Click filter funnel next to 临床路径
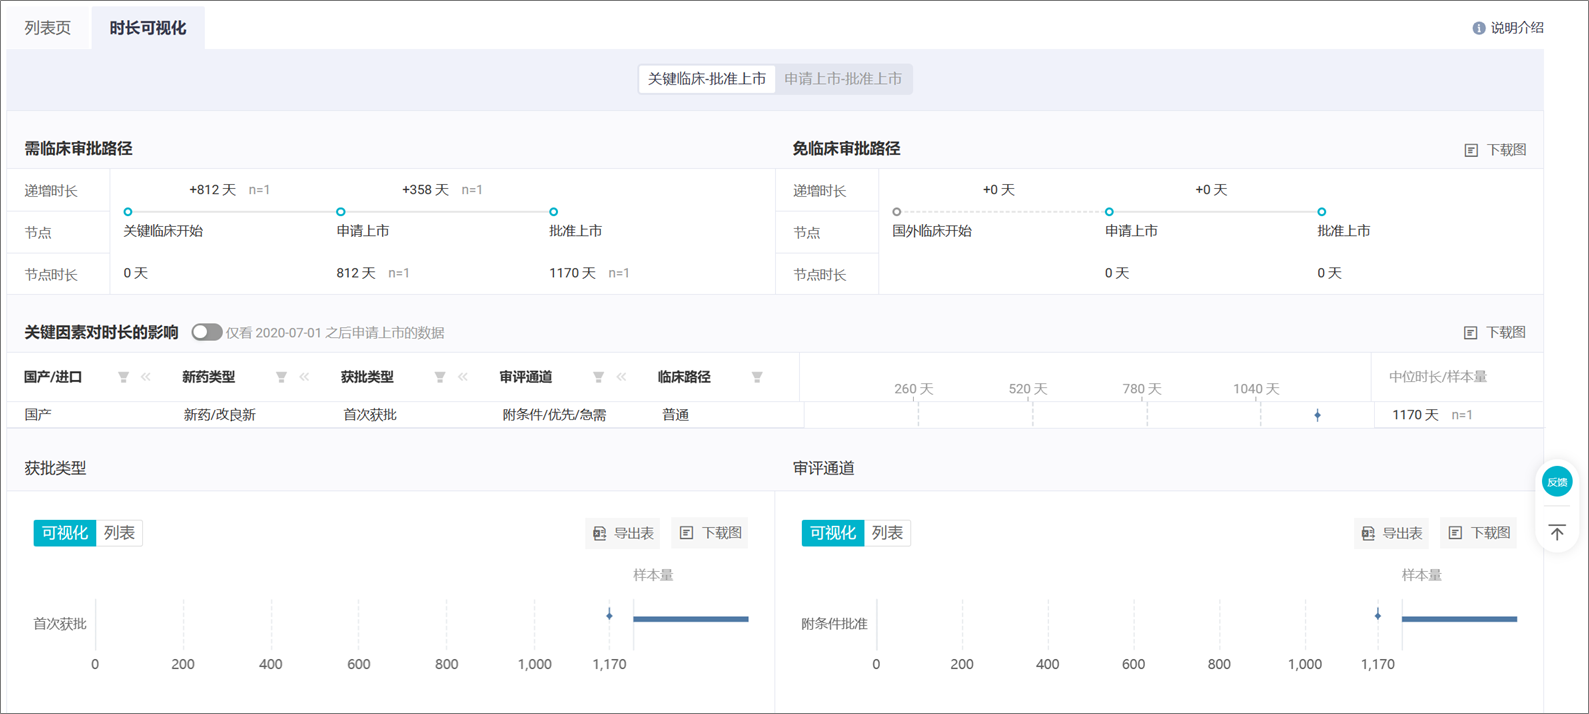Viewport: 1589px width, 714px height. pyautogui.click(x=757, y=377)
